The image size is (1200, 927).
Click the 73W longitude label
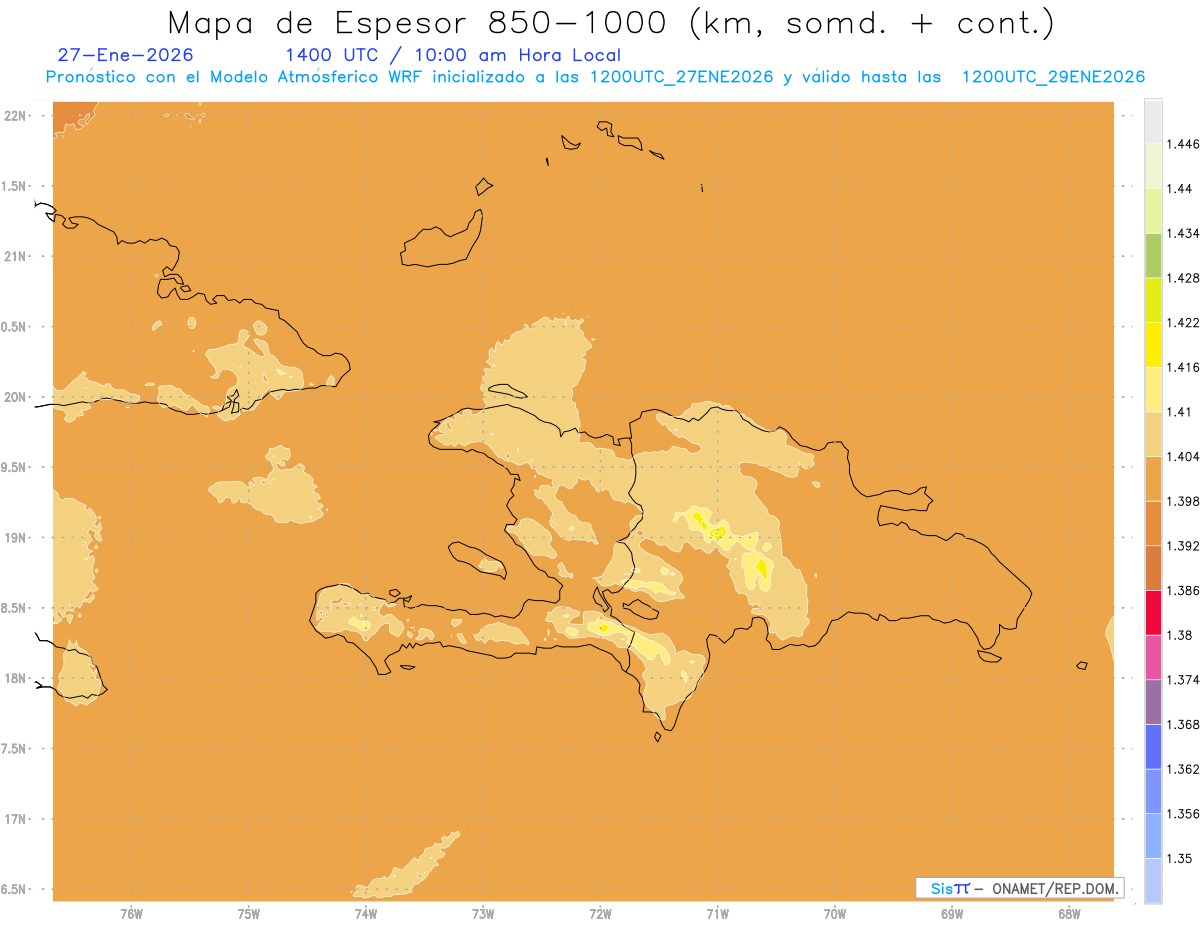pos(483,914)
